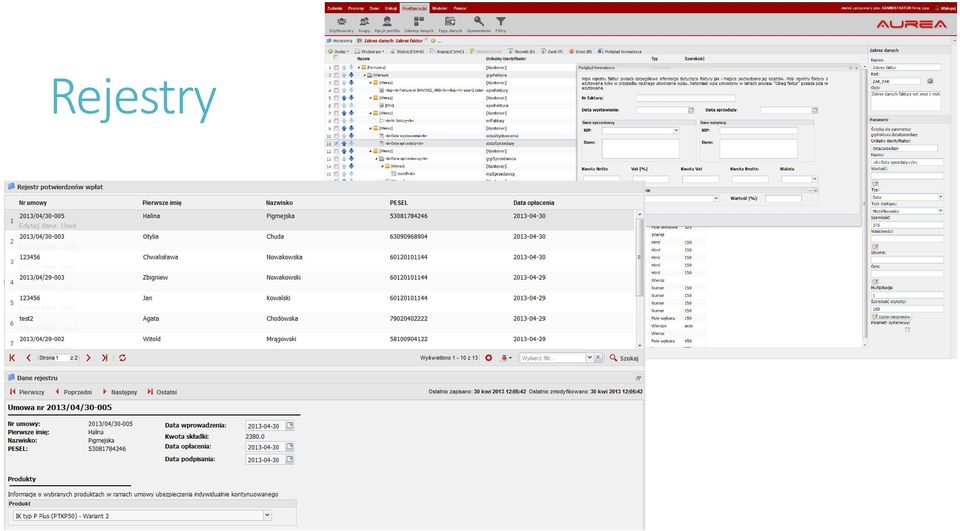960x531 pixels.
Task: Move row 2 down with blue arrow in Aurea tree
Action: pyautogui.click(x=351, y=75)
